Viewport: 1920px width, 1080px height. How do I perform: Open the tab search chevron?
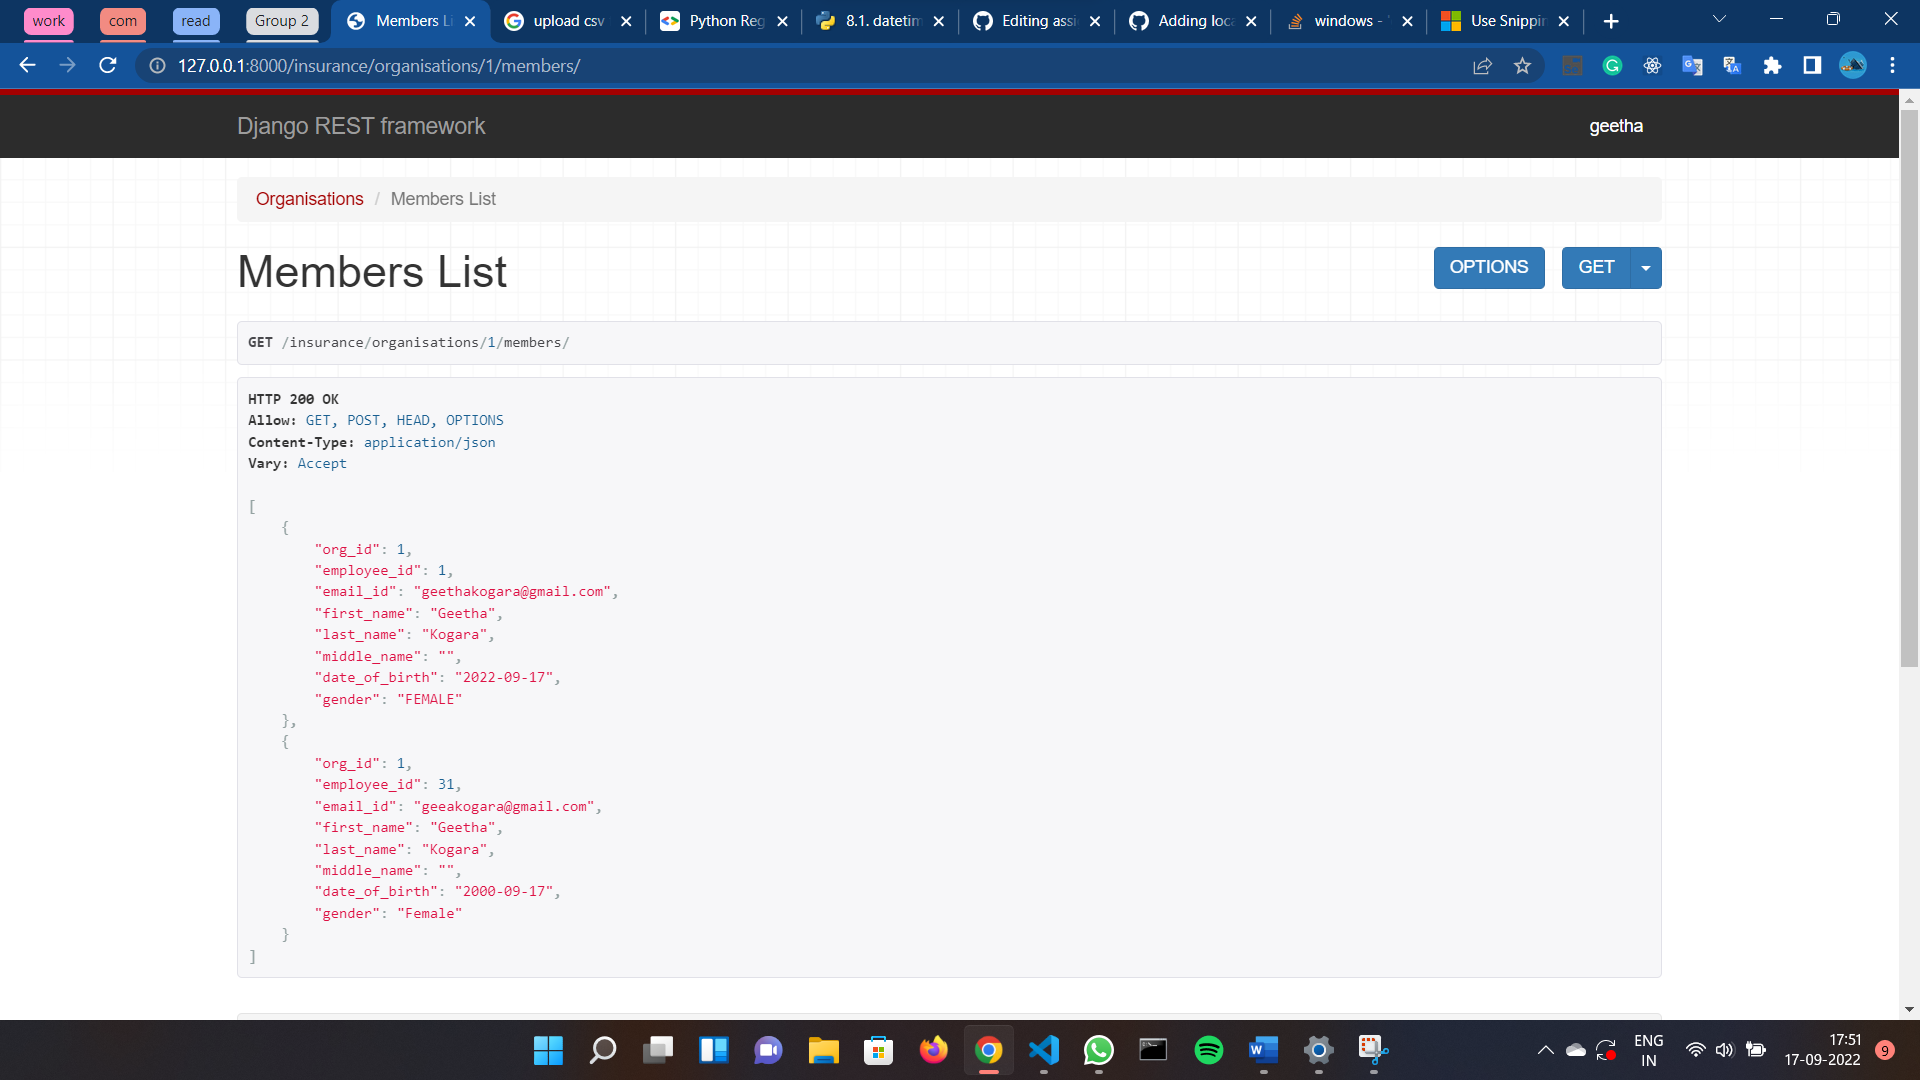tap(1719, 20)
